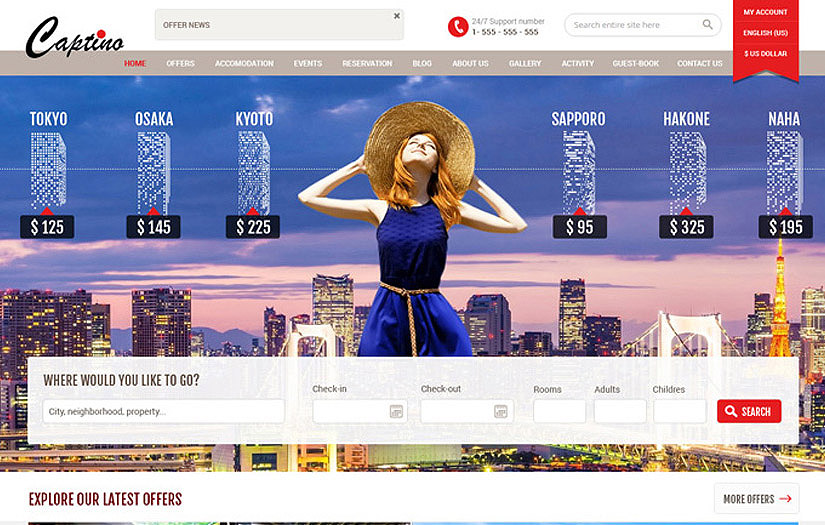Viewport: 825px width, 525px height.
Task: Click the magnifier icon in site search
Action: click(708, 25)
